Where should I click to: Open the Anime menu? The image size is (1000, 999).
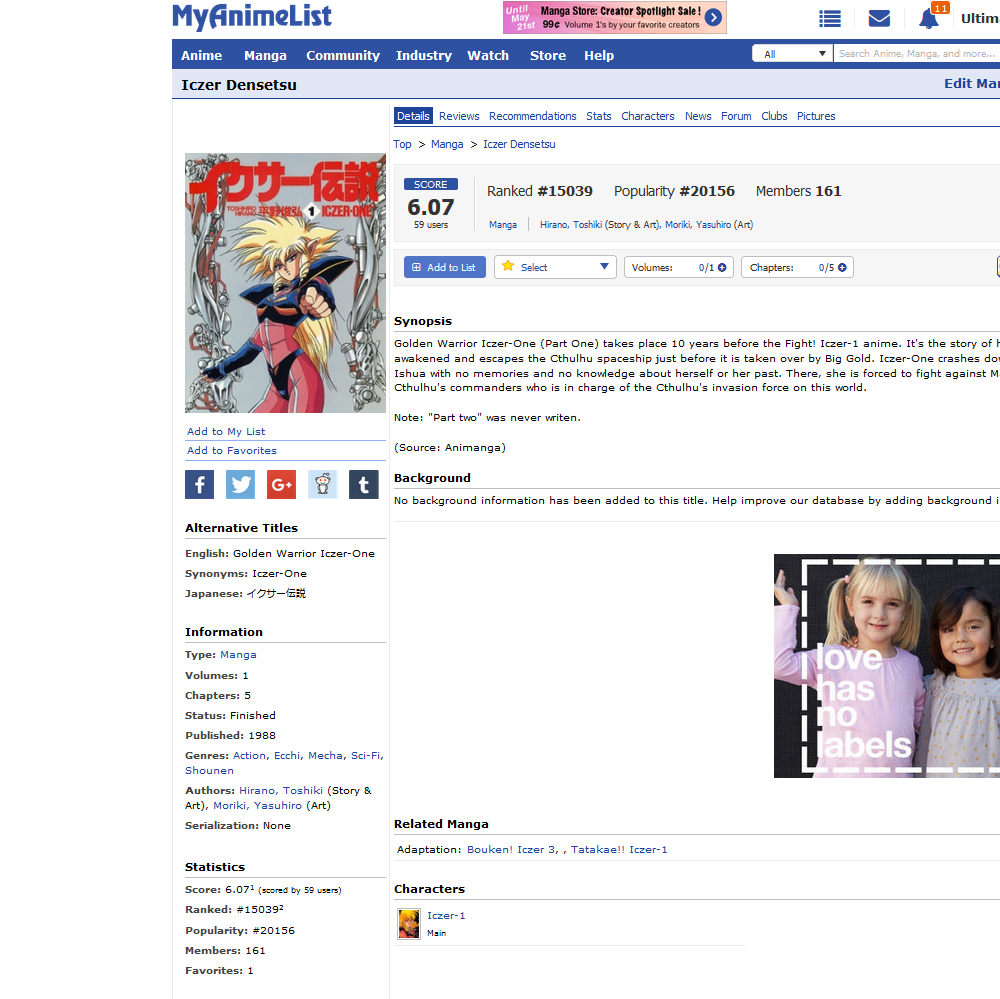click(x=202, y=56)
